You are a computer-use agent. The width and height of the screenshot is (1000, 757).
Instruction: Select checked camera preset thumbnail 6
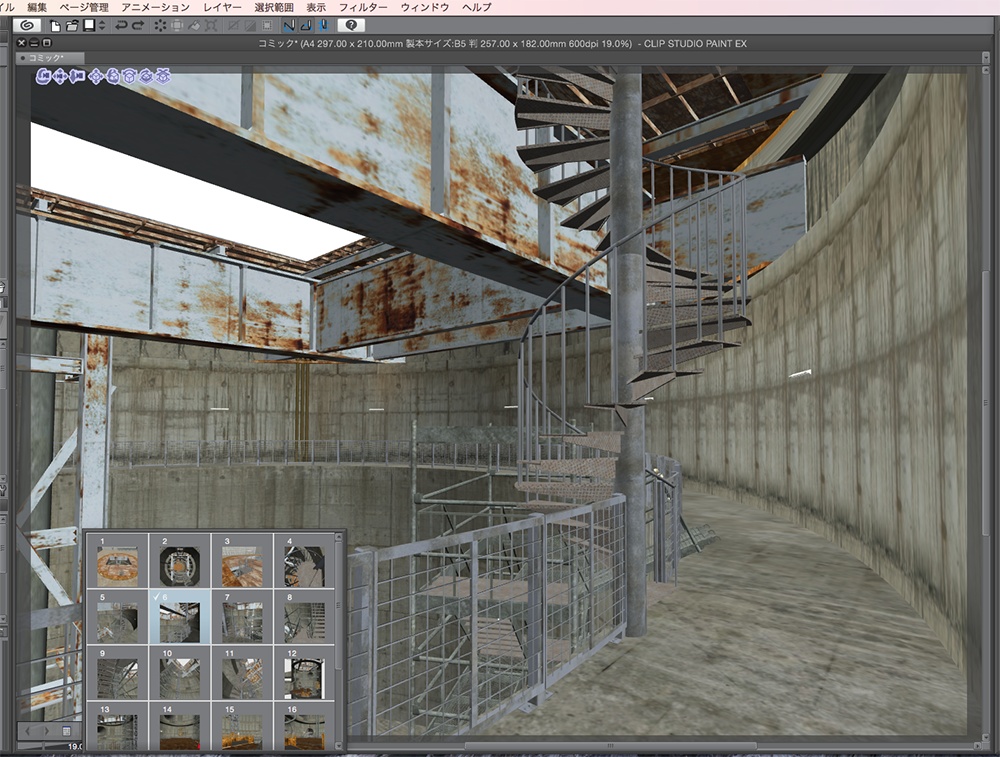point(180,617)
